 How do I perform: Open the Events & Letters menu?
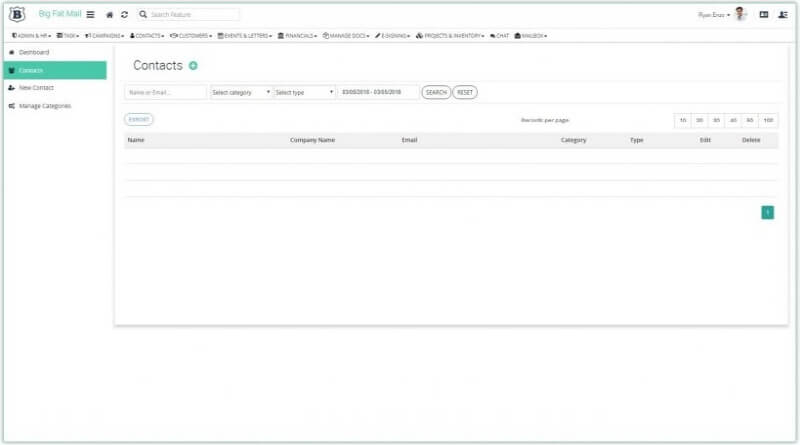coord(245,36)
